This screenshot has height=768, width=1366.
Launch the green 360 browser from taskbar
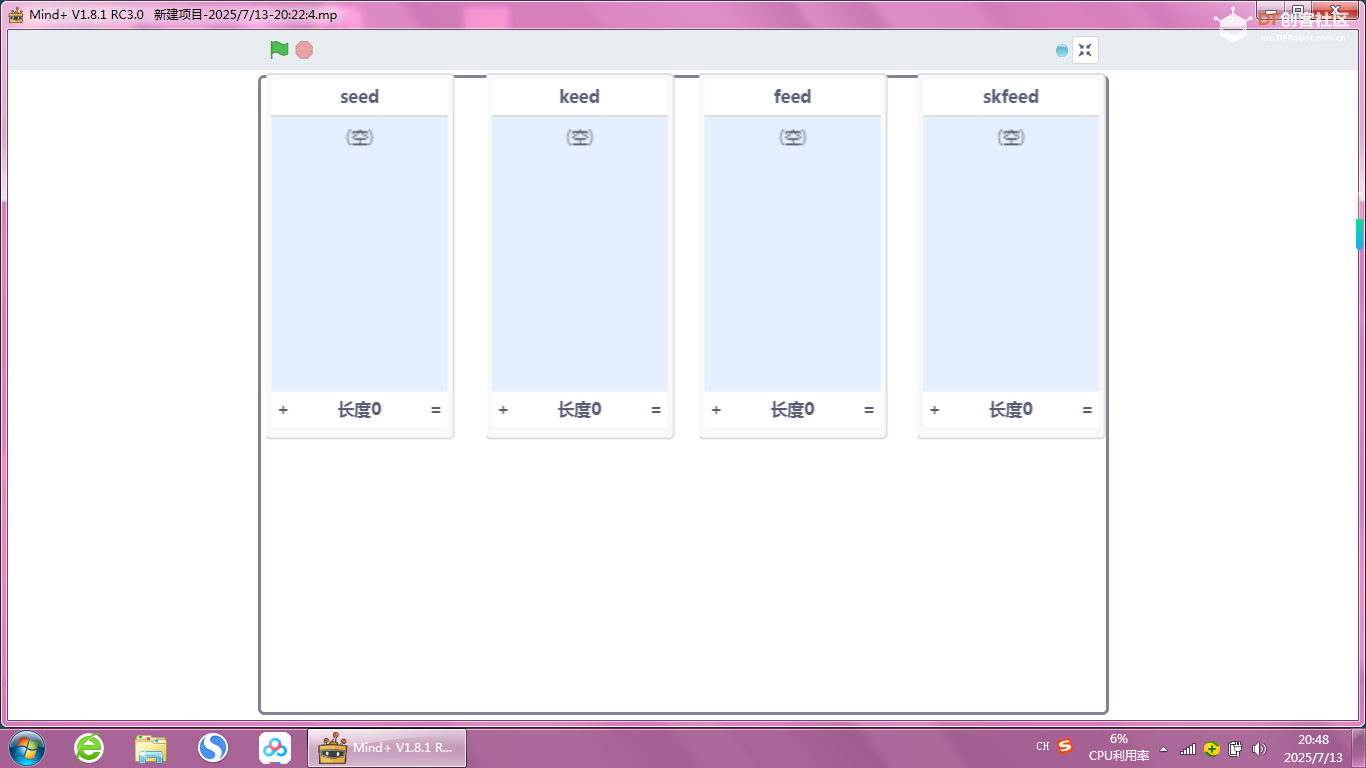[89, 747]
